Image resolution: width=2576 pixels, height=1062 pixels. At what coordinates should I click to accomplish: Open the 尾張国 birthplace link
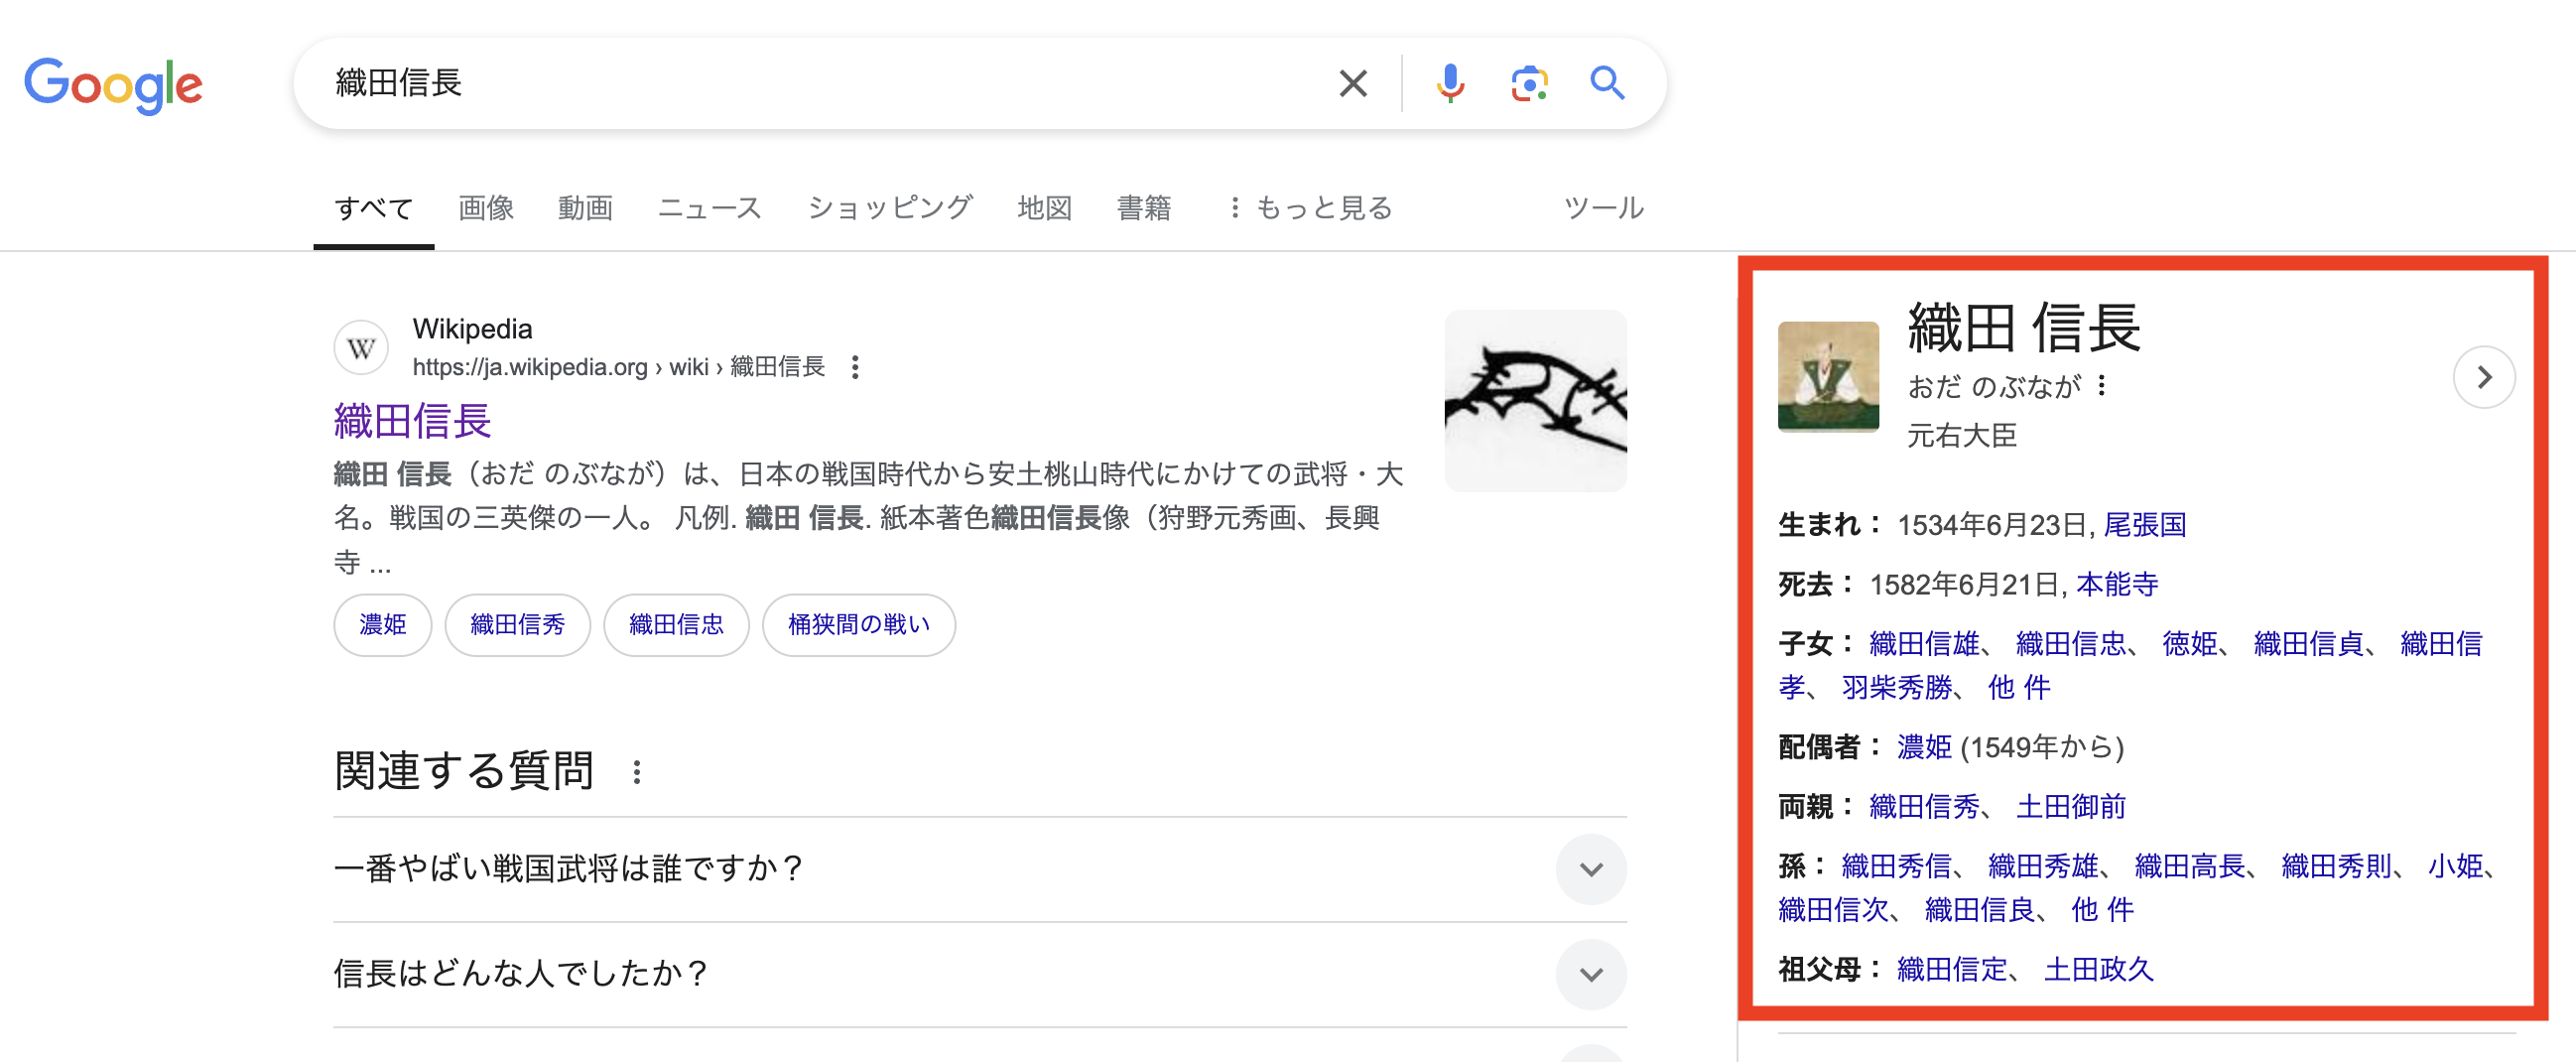click(x=2145, y=525)
